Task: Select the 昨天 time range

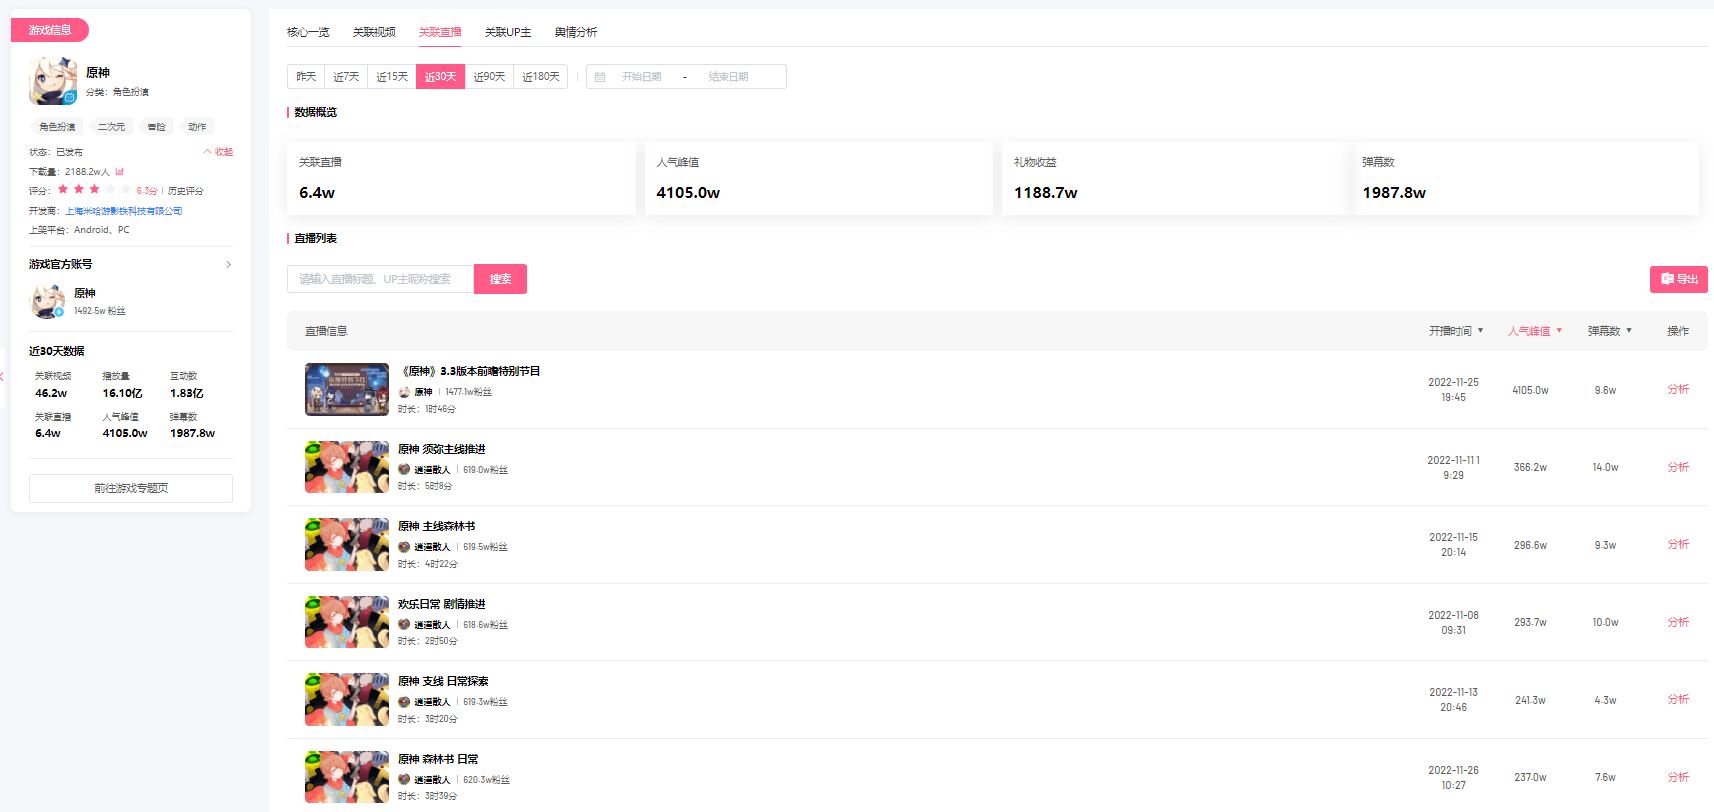Action: (306, 77)
